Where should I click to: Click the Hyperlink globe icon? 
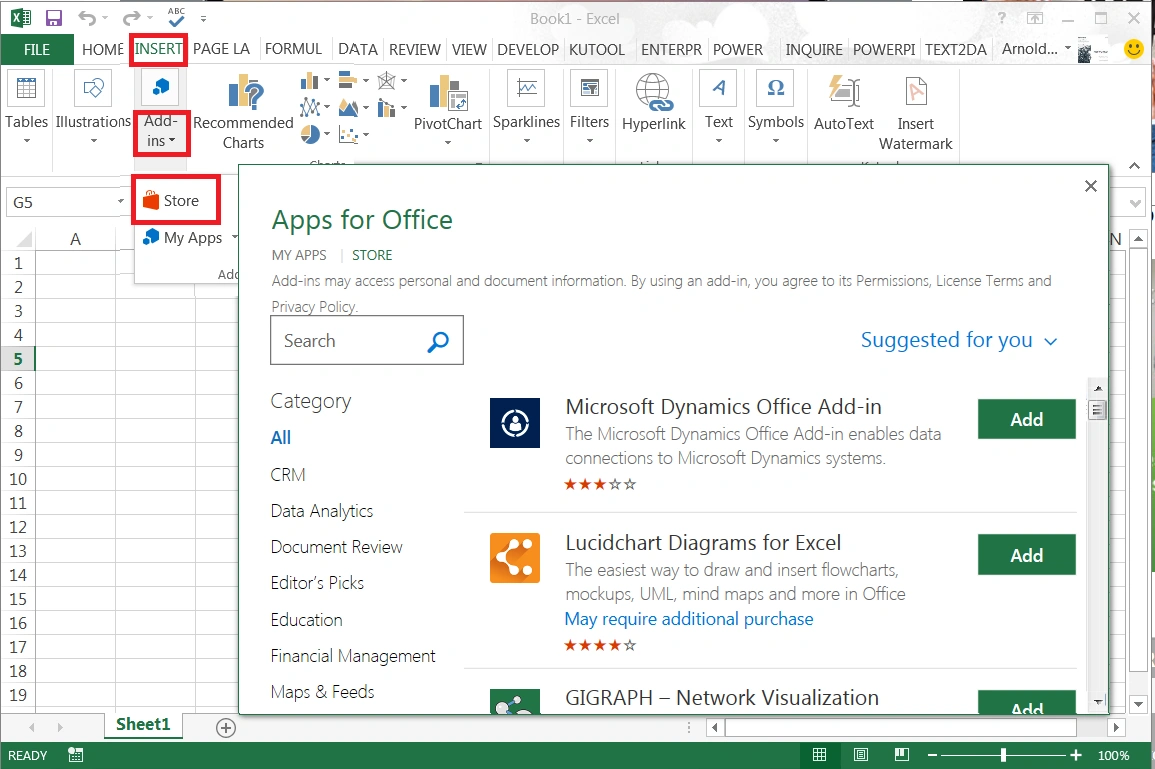pyautogui.click(x=653, y=93)
